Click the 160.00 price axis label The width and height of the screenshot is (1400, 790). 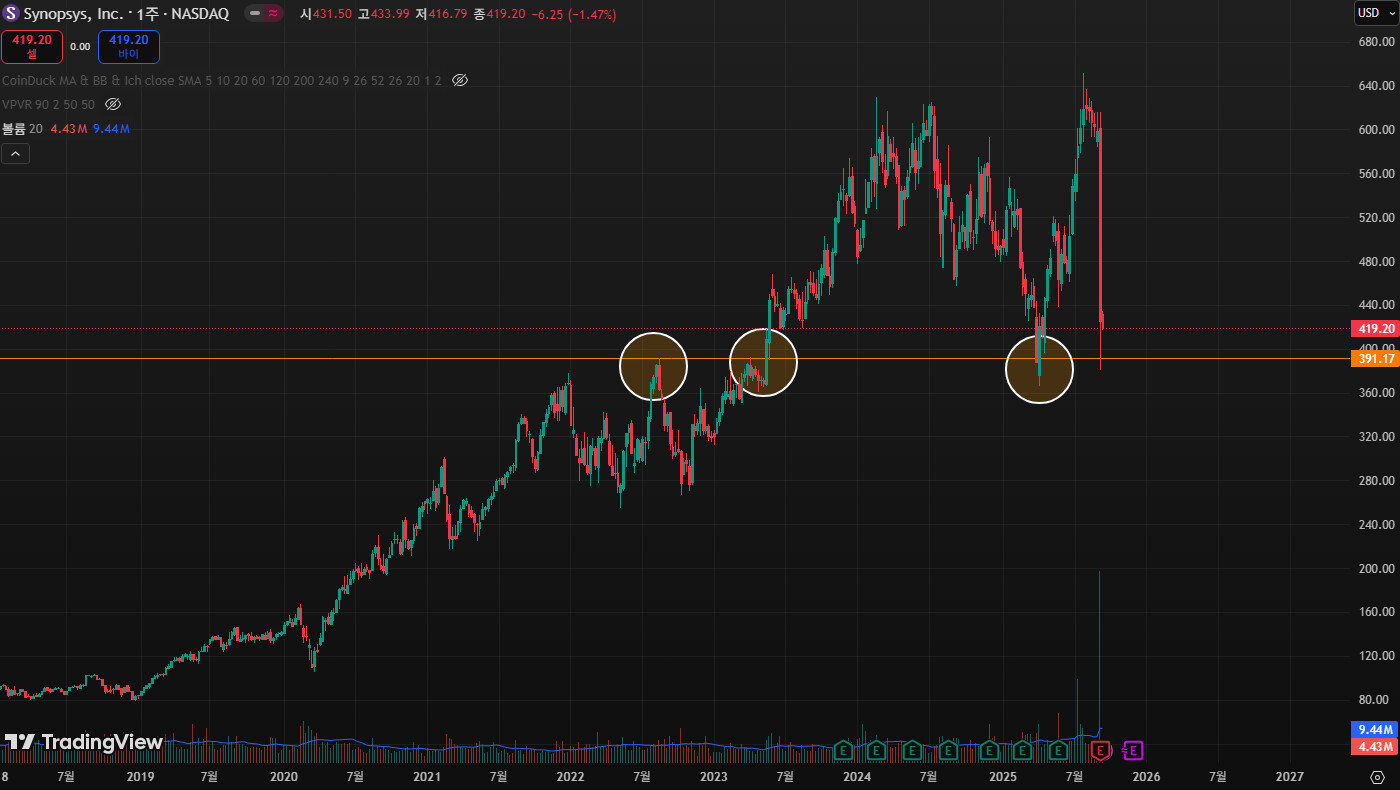click(x=1376, y=612)
